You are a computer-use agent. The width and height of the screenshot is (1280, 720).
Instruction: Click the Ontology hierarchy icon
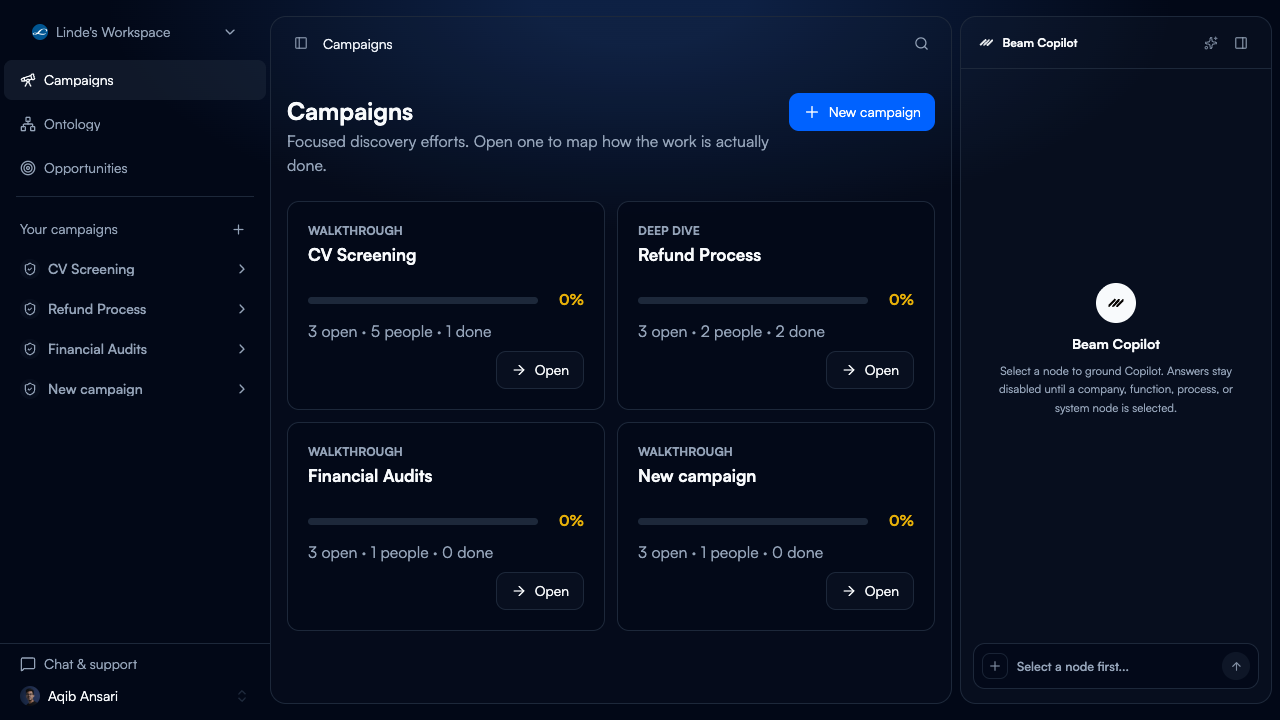pyautogui.click(x=28, y=124)
